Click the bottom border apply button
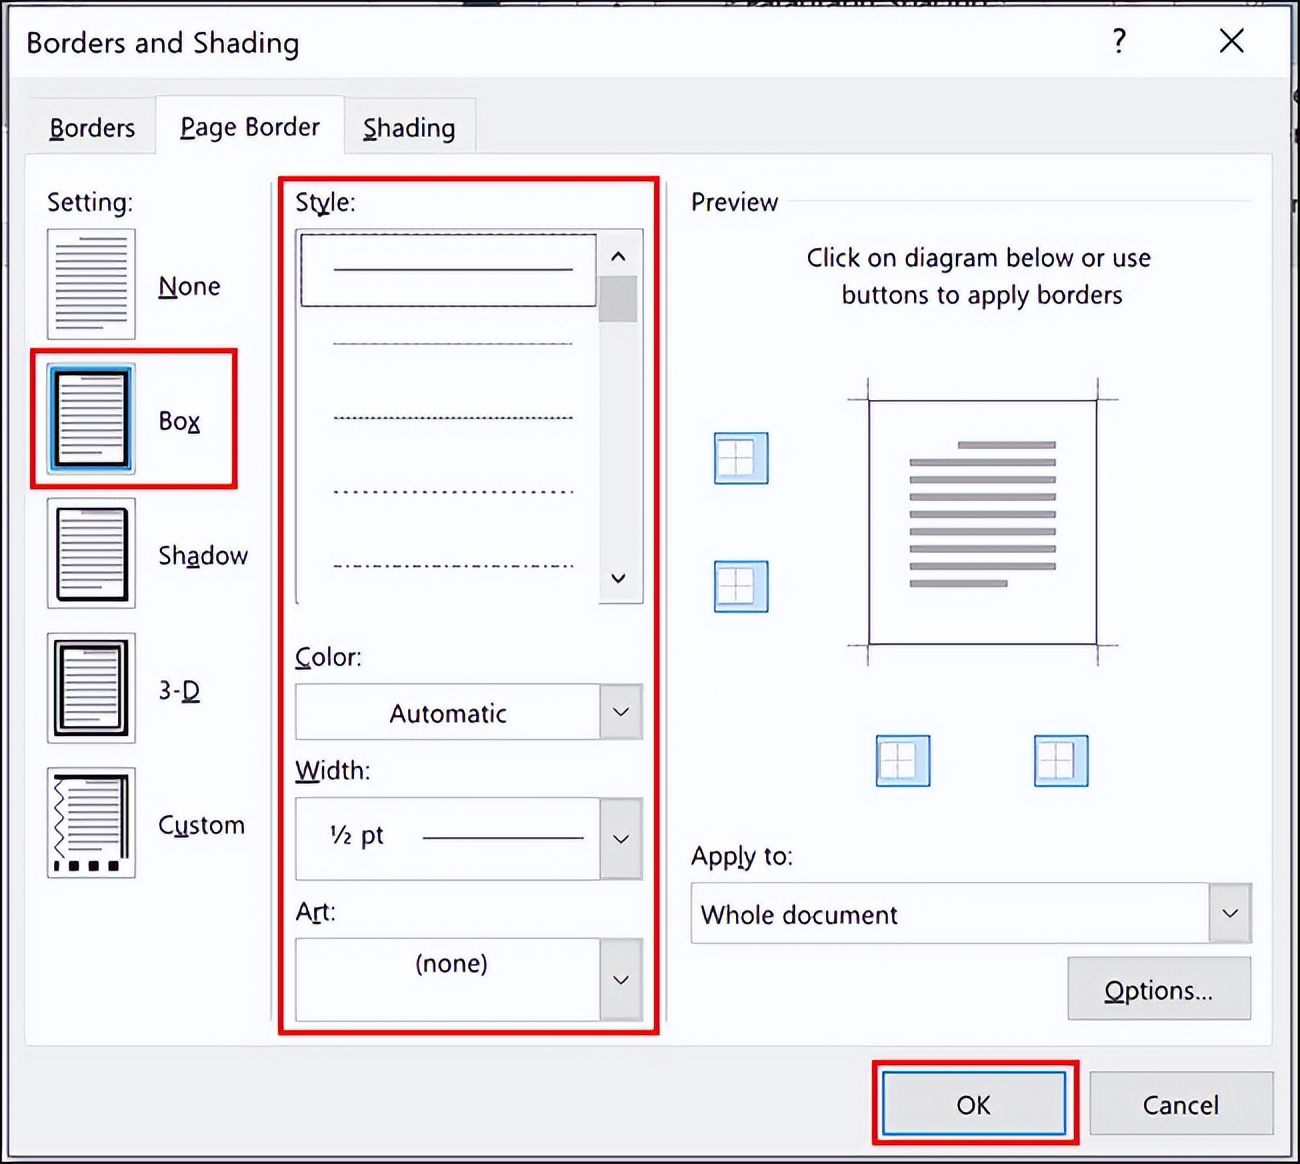 tap(739, 586)
